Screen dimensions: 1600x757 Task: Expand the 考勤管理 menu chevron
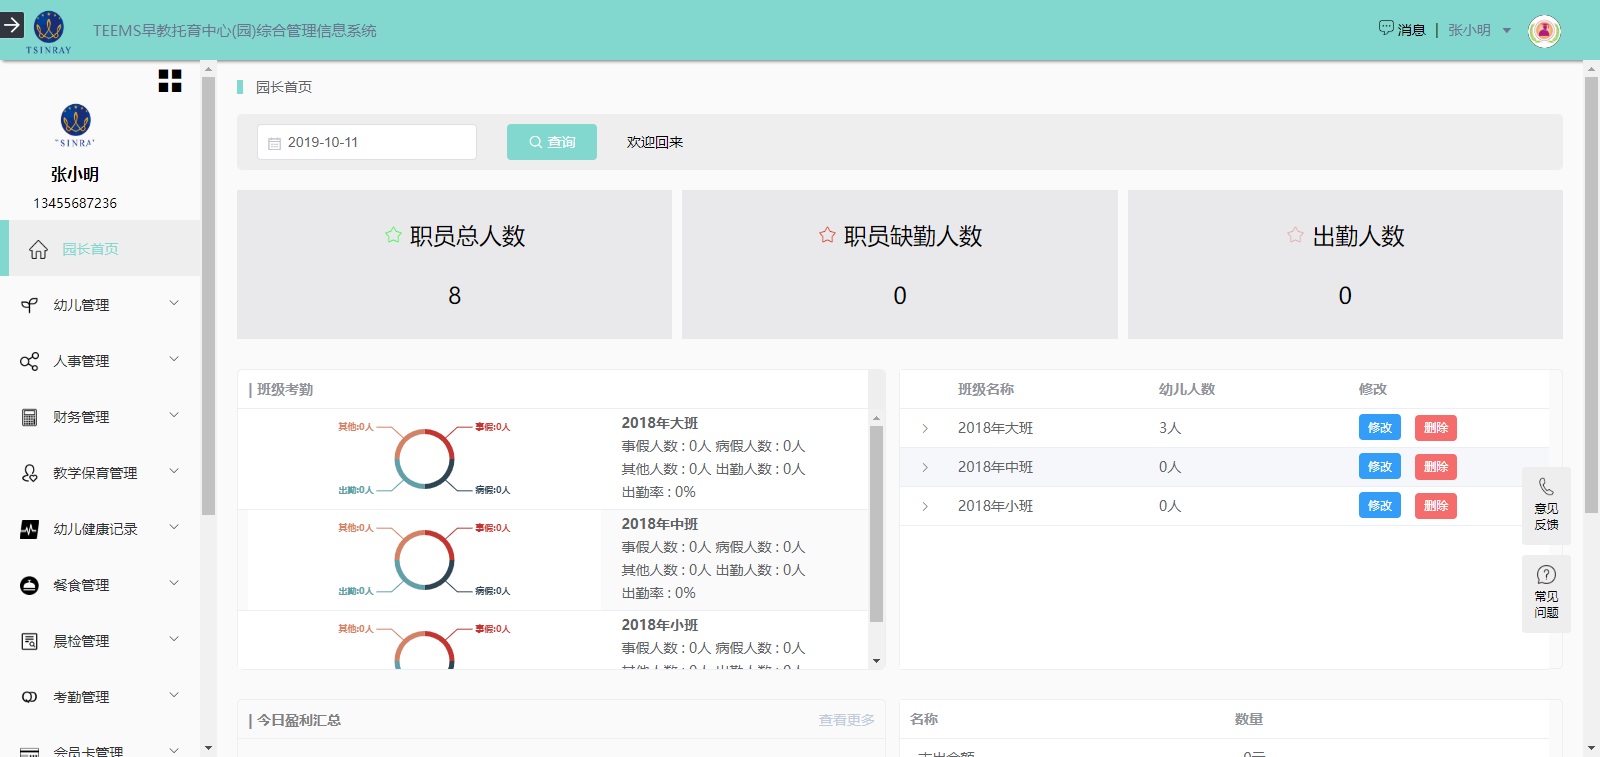tap(174, 695)
